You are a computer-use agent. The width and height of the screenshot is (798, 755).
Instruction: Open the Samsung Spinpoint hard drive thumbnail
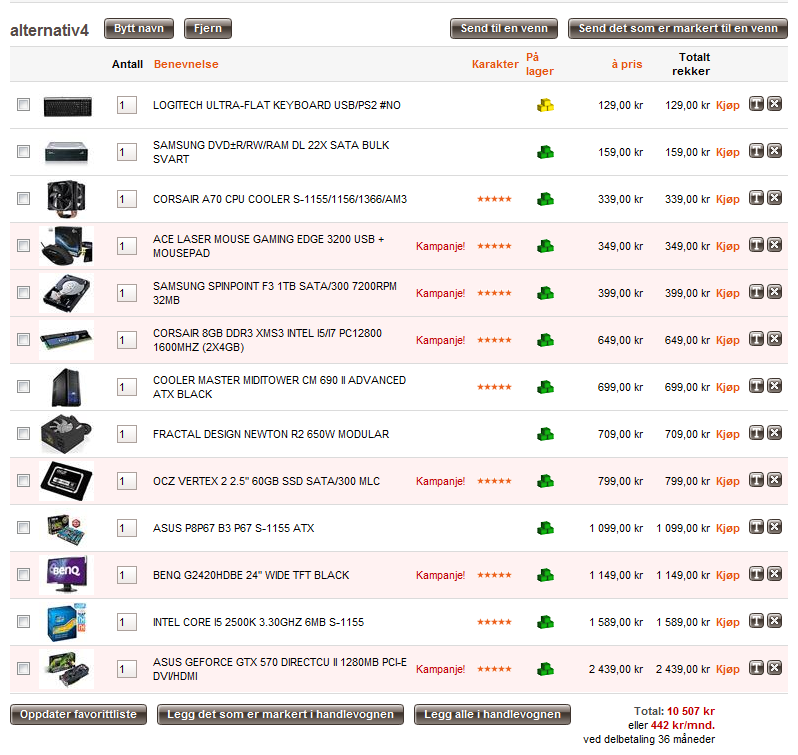pos(67,293)
